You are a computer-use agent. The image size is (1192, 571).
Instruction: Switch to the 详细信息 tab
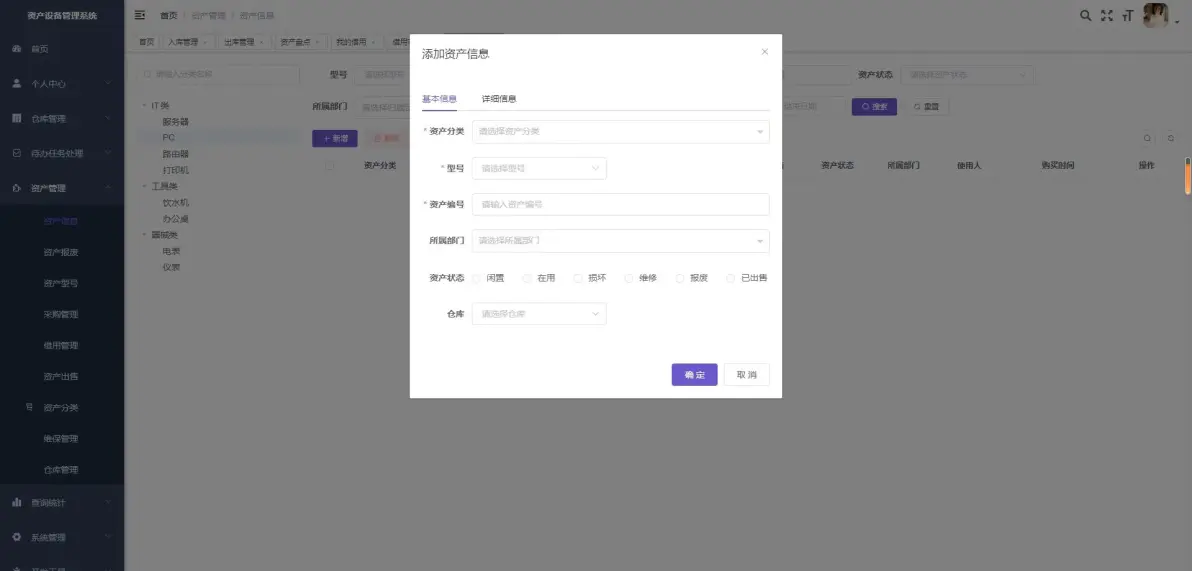499,99
